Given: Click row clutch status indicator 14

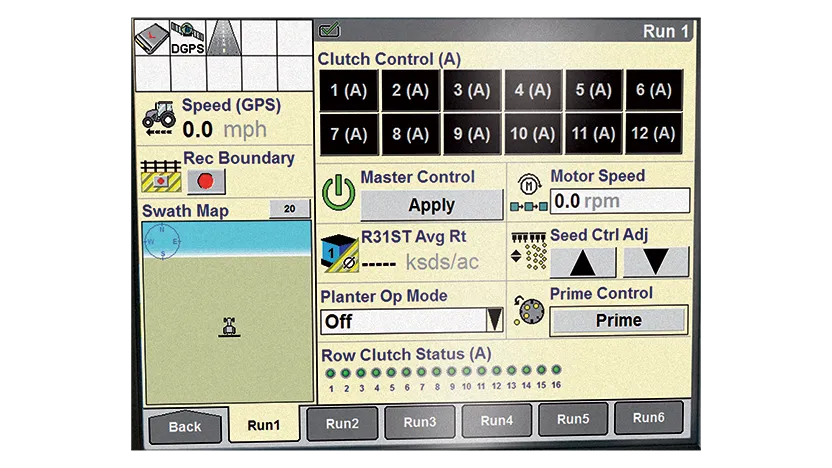Looking at the screenshot, I should tap(526, 370).
